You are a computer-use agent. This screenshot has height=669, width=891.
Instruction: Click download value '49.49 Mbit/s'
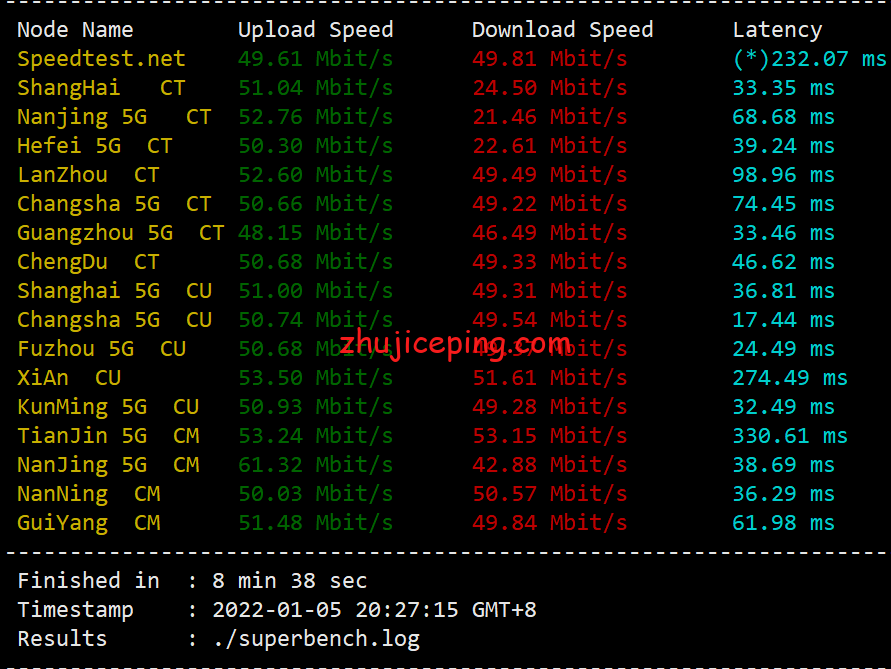coord(549,174)
